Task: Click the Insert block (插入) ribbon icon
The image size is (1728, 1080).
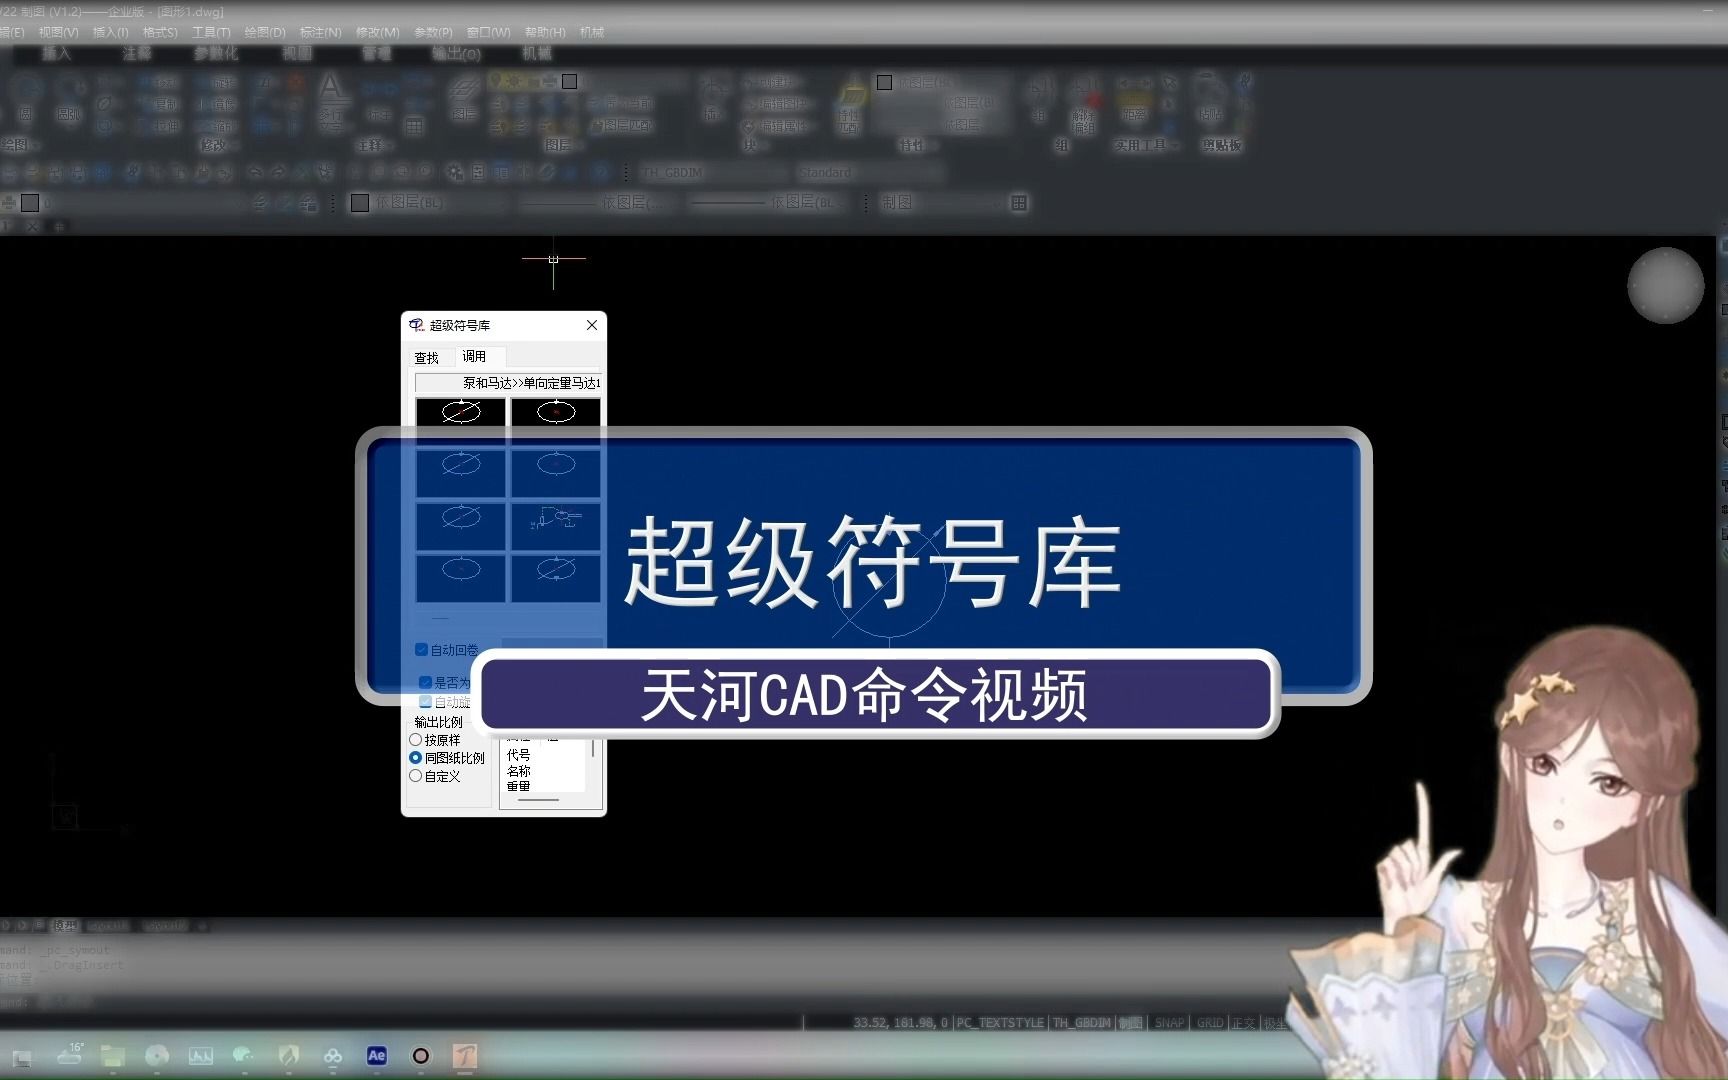Action: point(711,98)
